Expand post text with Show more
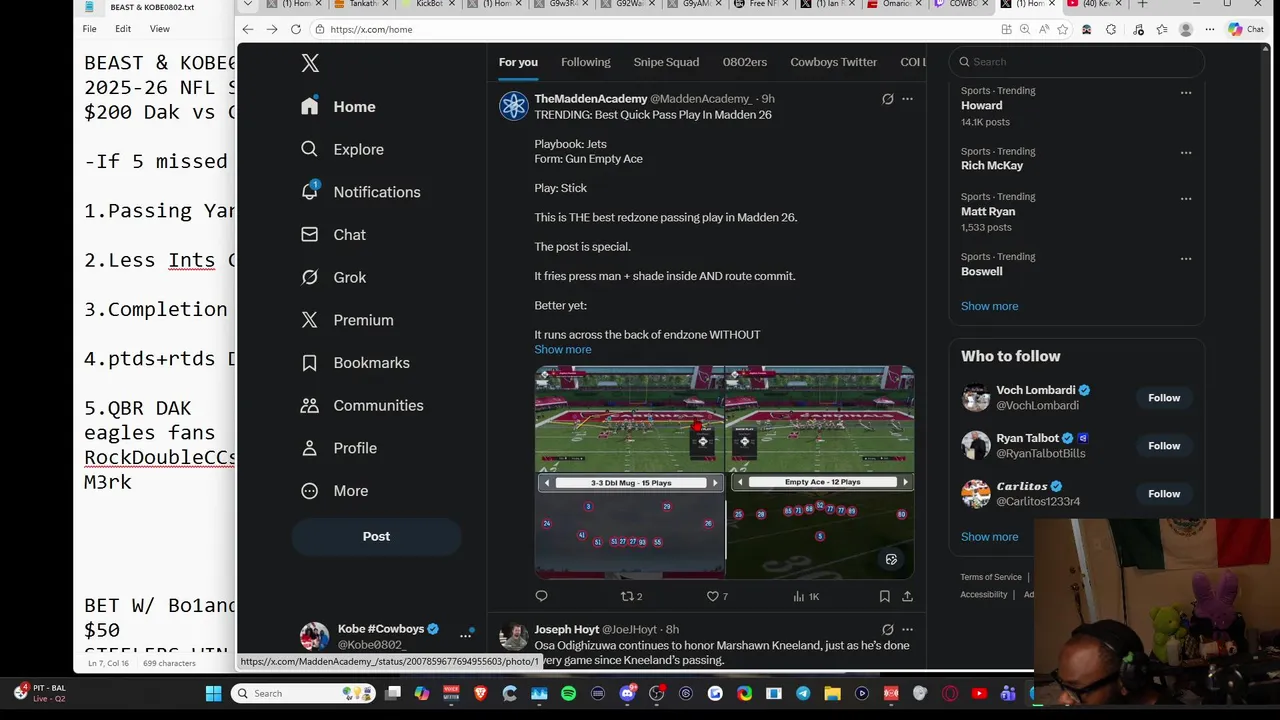 tap(562, 349)
